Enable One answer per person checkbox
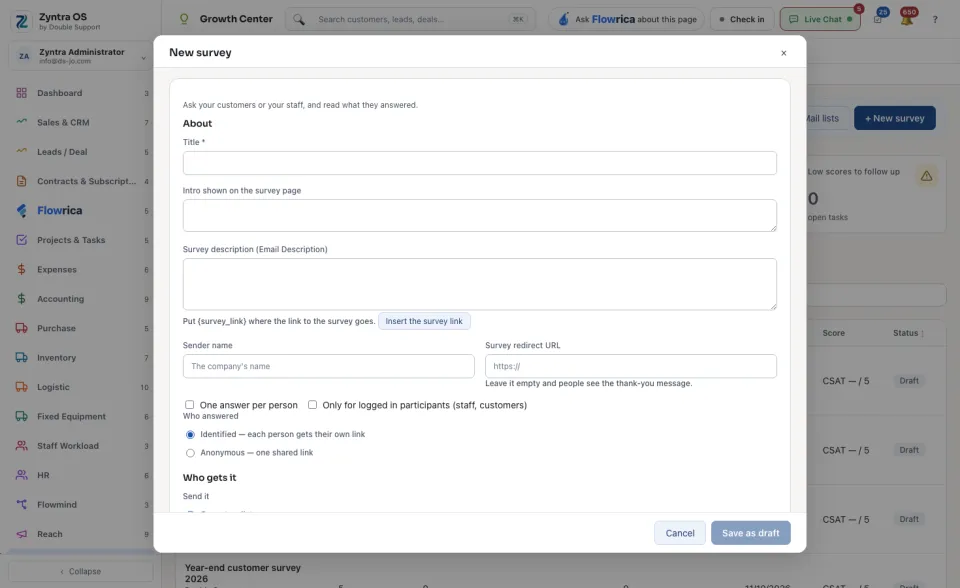Viewport: 960px width, 588px height. (x=190, y=405)
